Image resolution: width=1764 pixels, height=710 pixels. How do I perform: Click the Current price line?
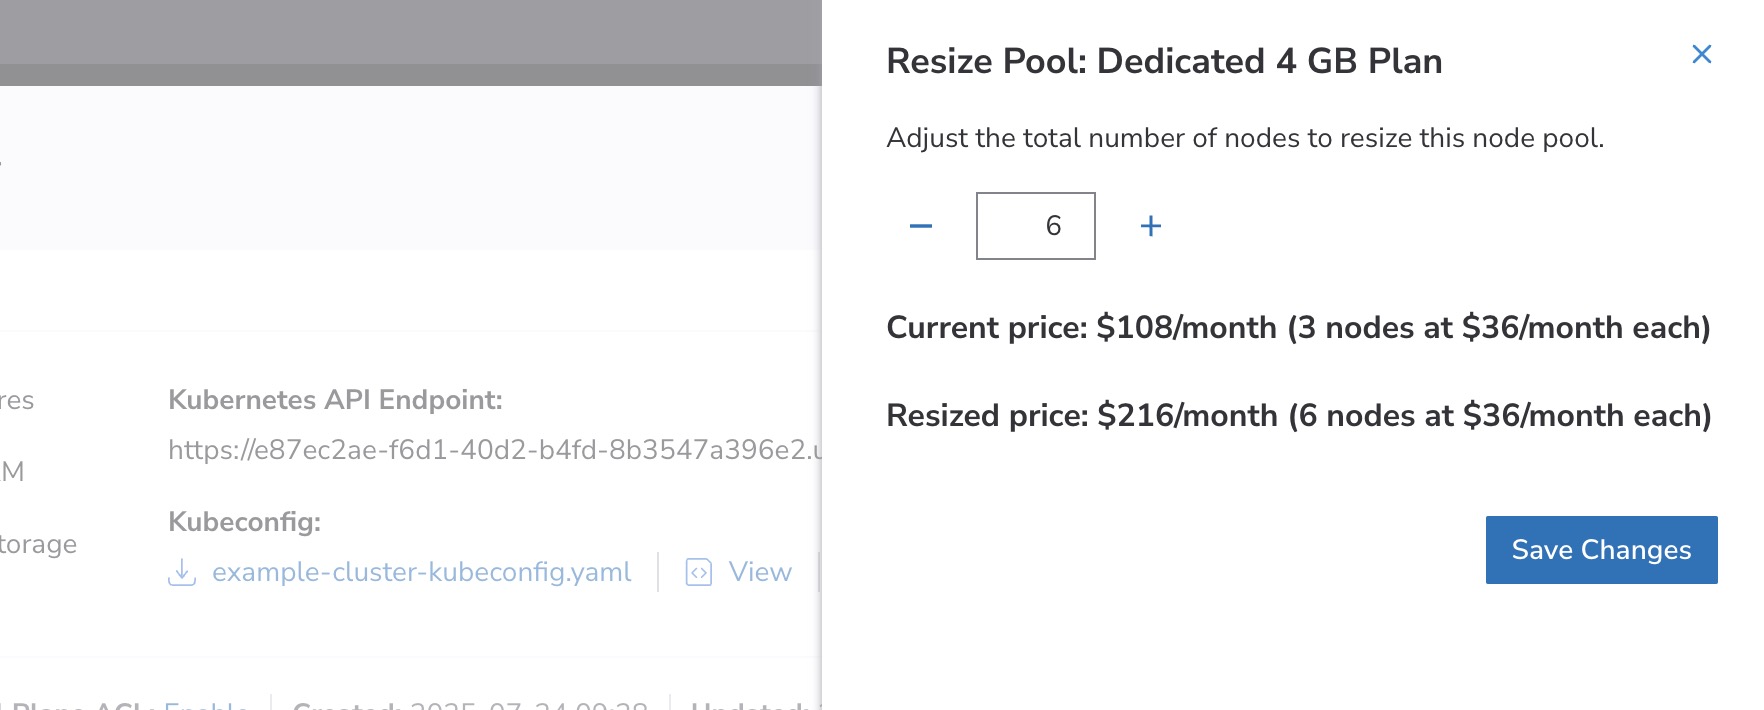[1298, 328]
